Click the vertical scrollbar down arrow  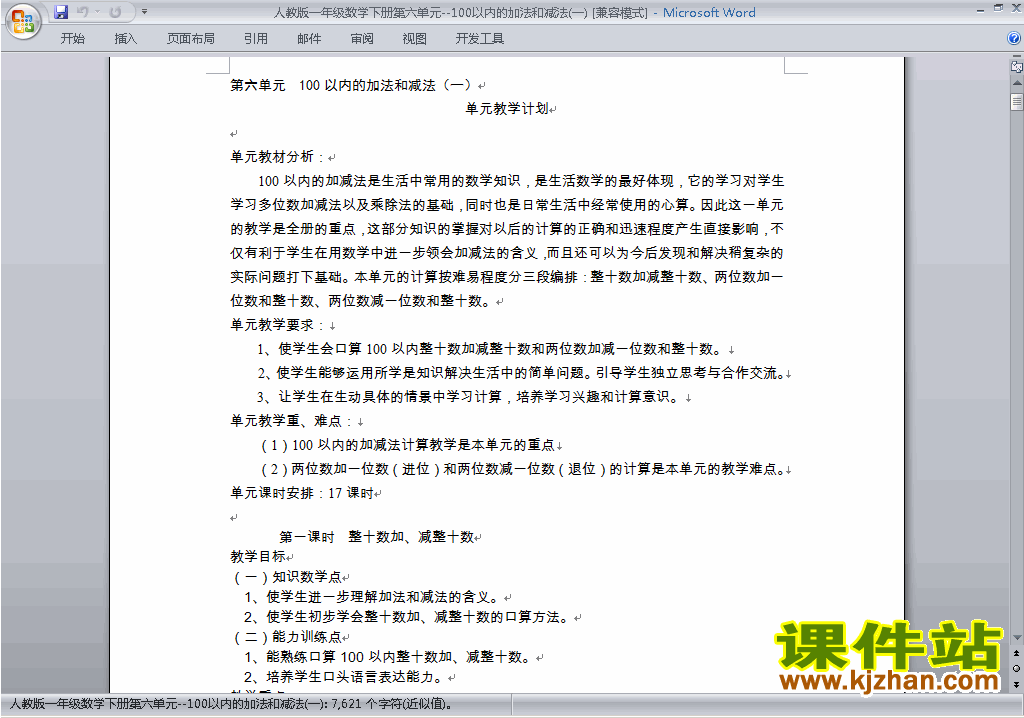(1017, 638)
